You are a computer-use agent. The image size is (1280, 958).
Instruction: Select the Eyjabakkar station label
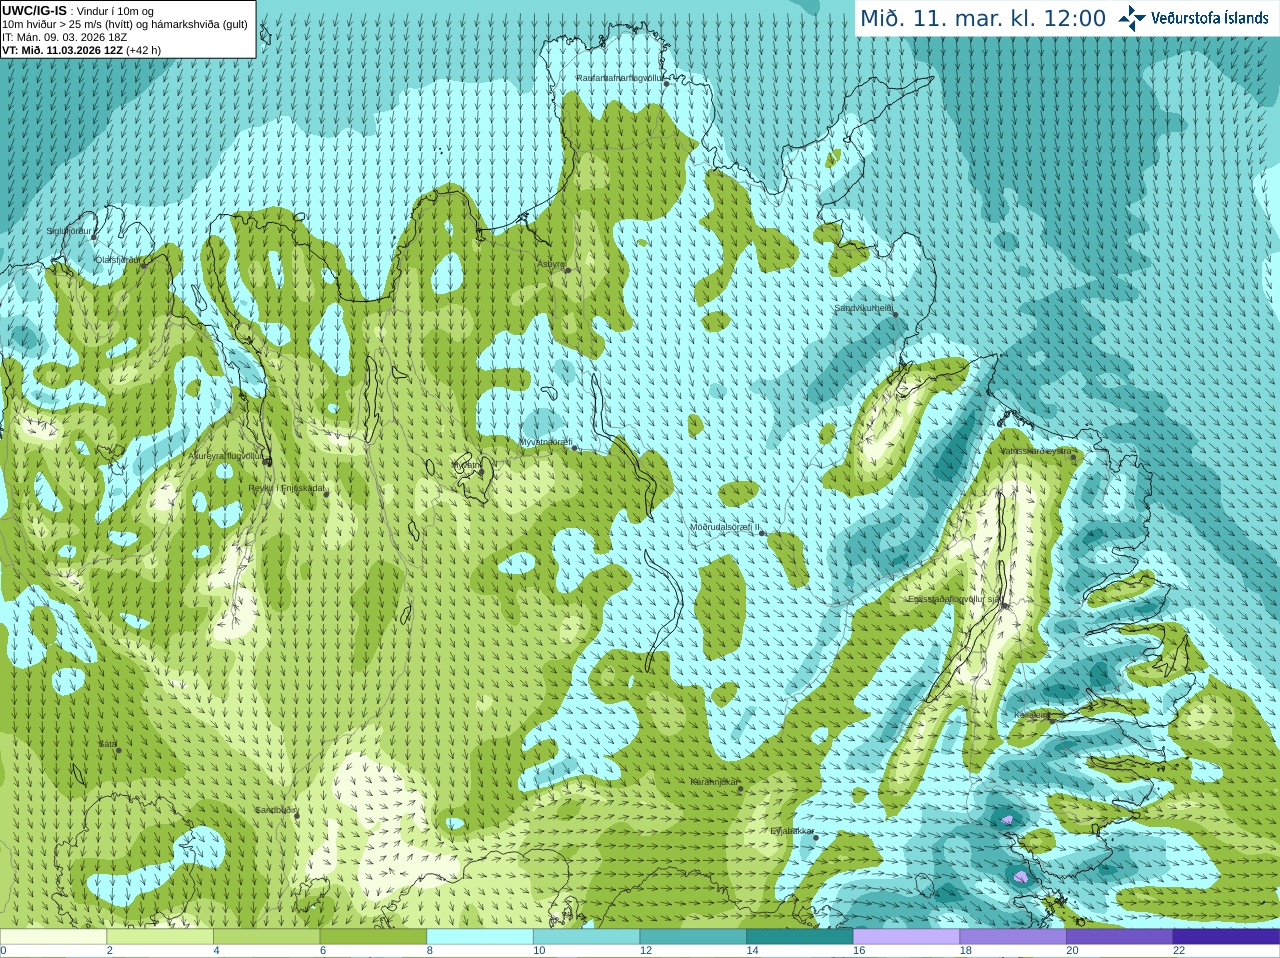click(x=792, y=831)
